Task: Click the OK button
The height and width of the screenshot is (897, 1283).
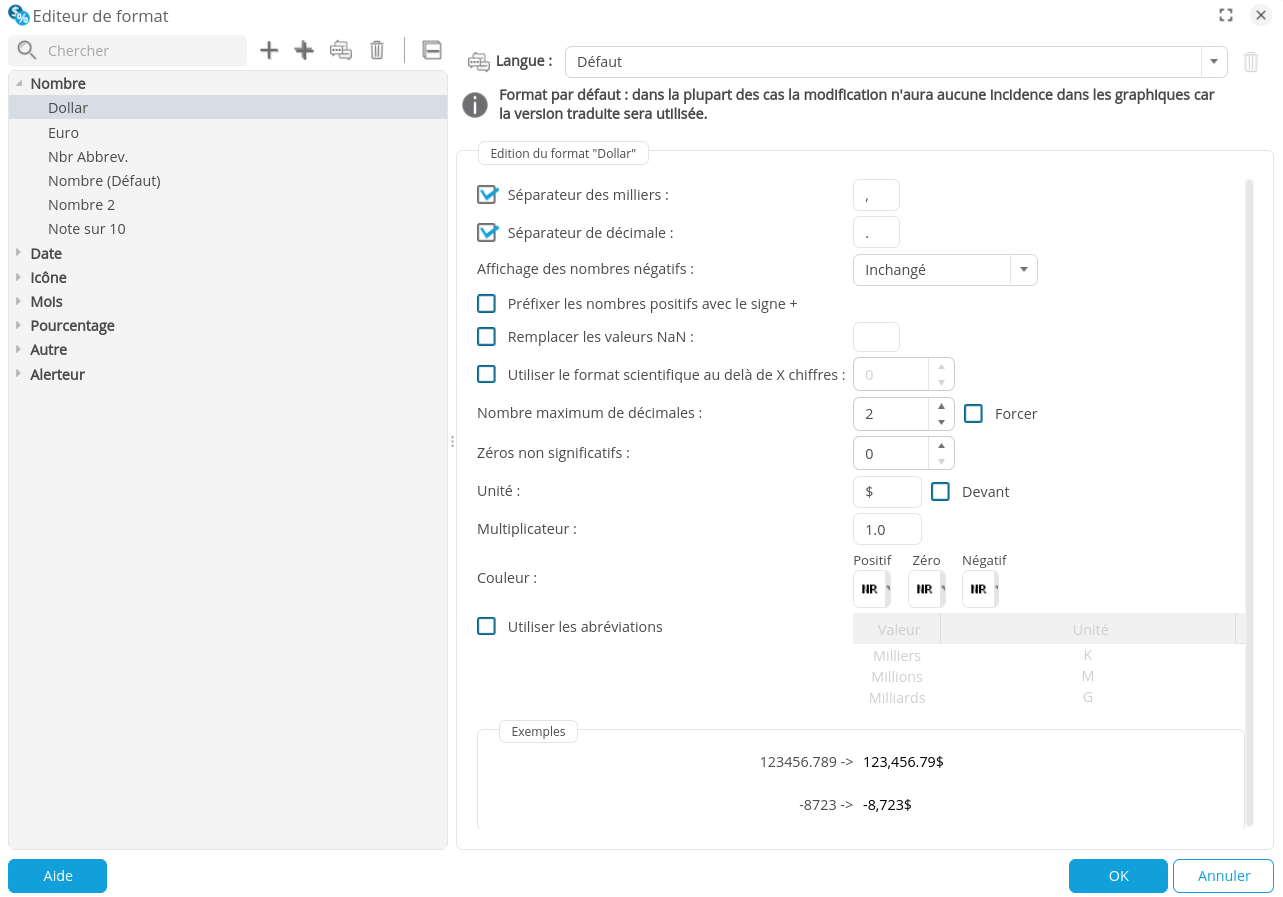Action: click(1118, 875)
